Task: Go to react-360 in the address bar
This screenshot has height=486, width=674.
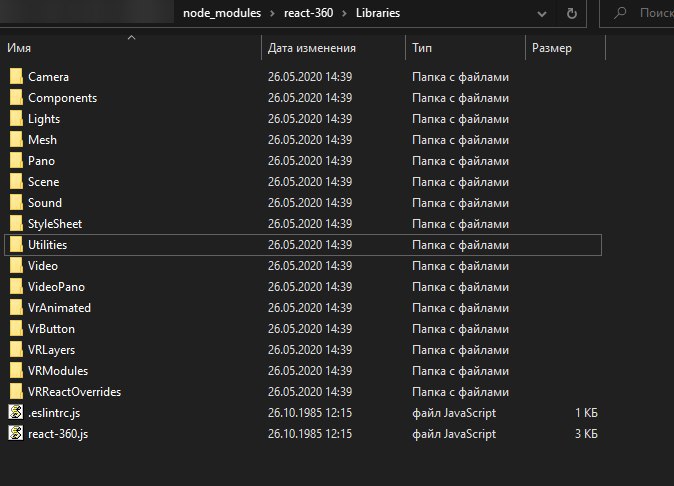Action: [x=308, y=13]
